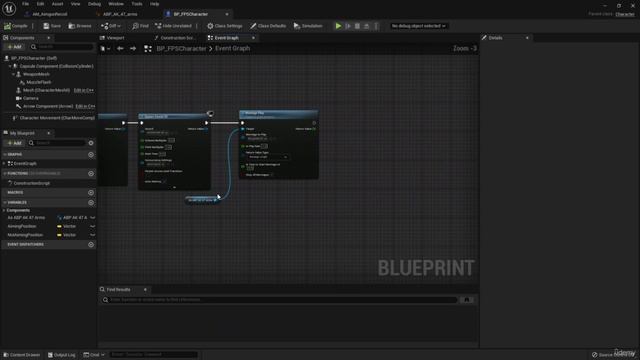640x360 pixels.
Task: Open My Blueprint view options gear
Action: click(91, 143)
